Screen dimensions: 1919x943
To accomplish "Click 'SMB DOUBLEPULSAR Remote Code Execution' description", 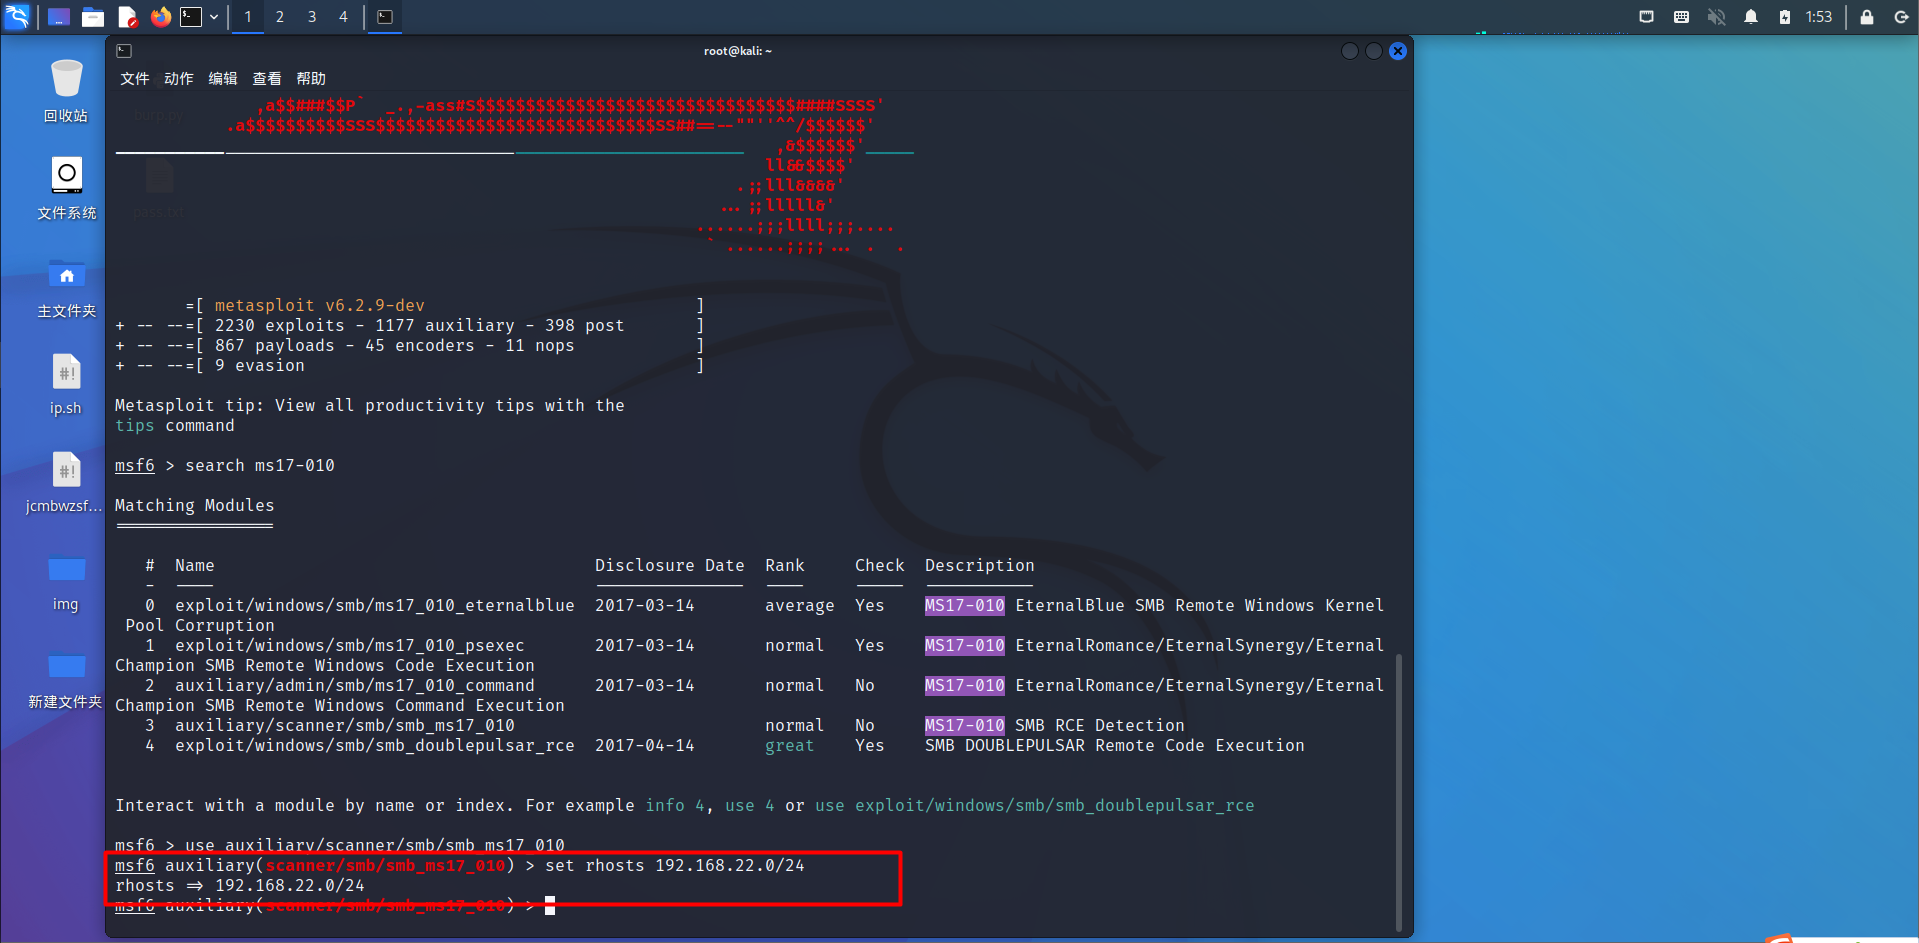I will pyautogui.click(x=1115, y=746).
